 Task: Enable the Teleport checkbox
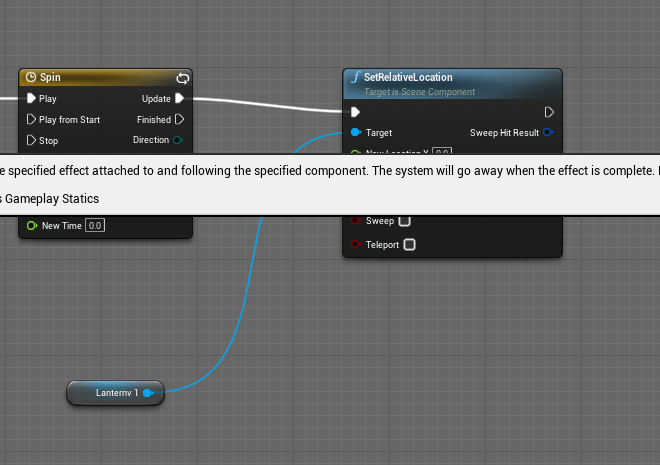click(409, 244)
